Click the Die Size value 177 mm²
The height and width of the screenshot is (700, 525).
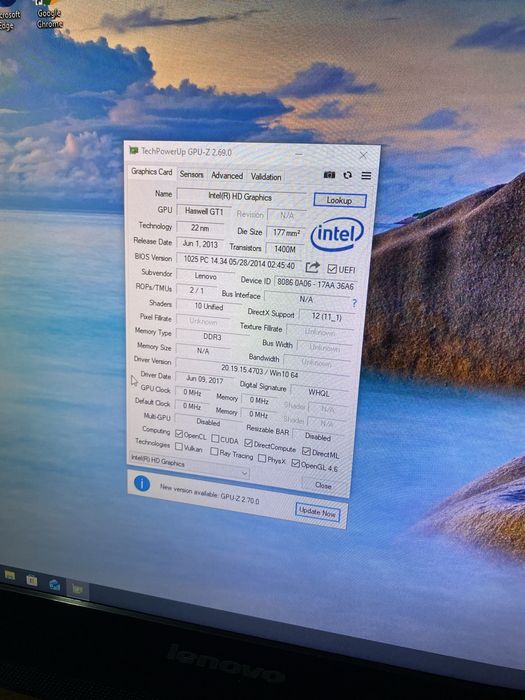pyautogui.click(x=286, y=233)
